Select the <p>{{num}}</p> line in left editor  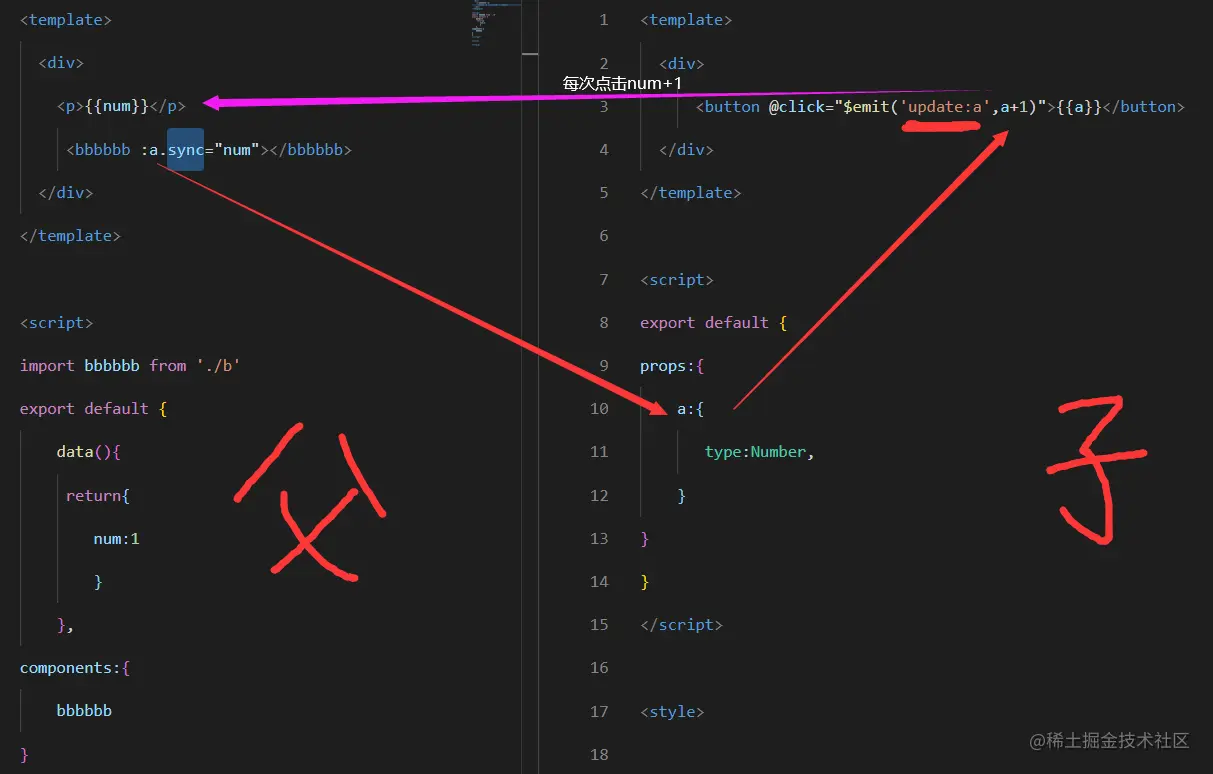(121, 106)
